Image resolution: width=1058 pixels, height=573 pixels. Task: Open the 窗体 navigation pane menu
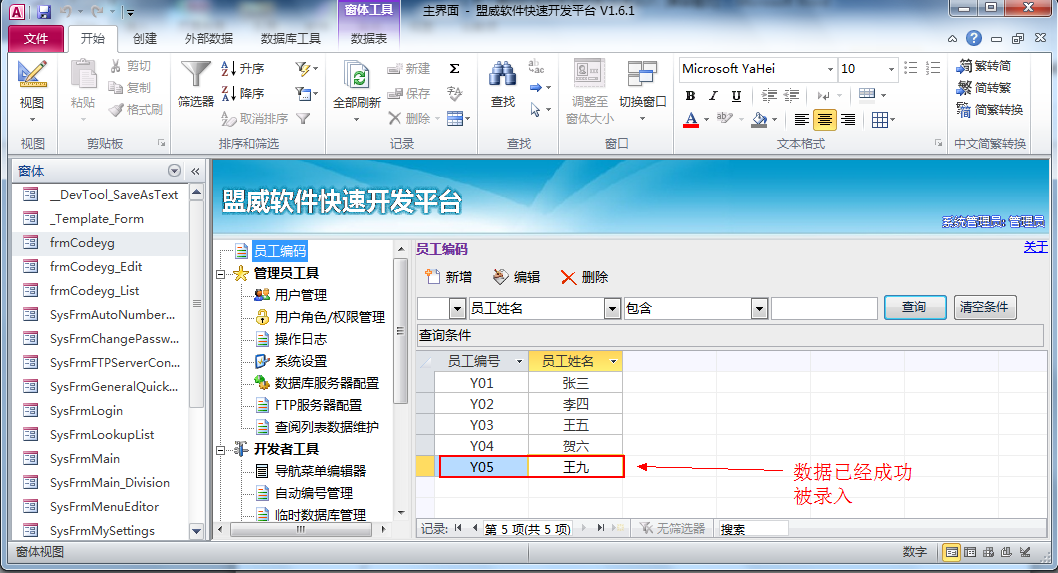[174, 171]
